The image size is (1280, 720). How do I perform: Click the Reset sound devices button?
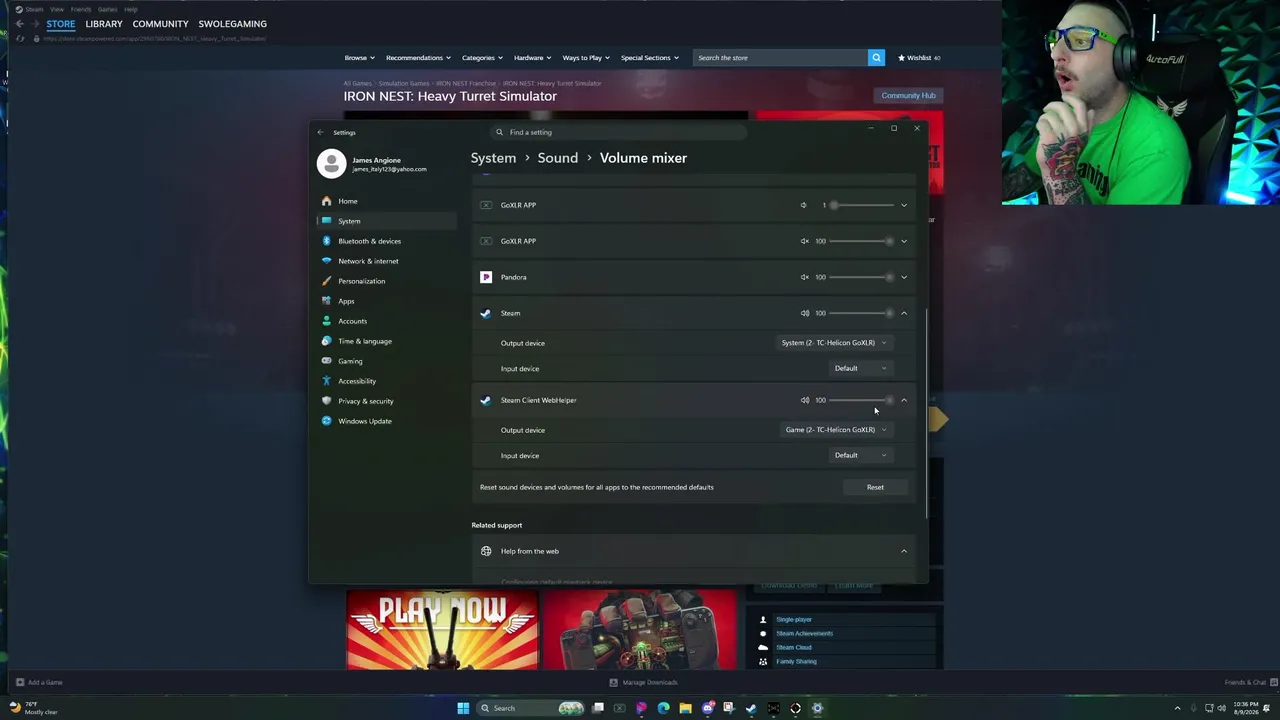(875, 487)
